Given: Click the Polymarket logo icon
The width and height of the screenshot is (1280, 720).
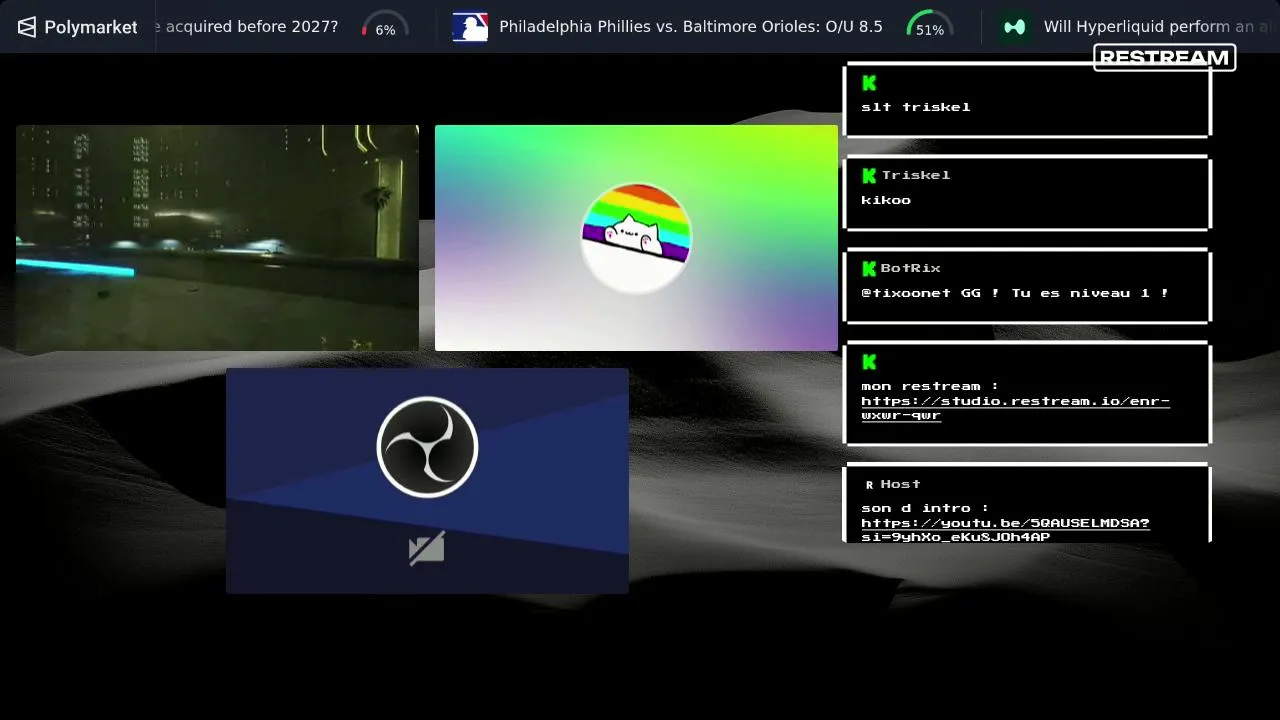Looking at the screenshot, I should (27, 27).
